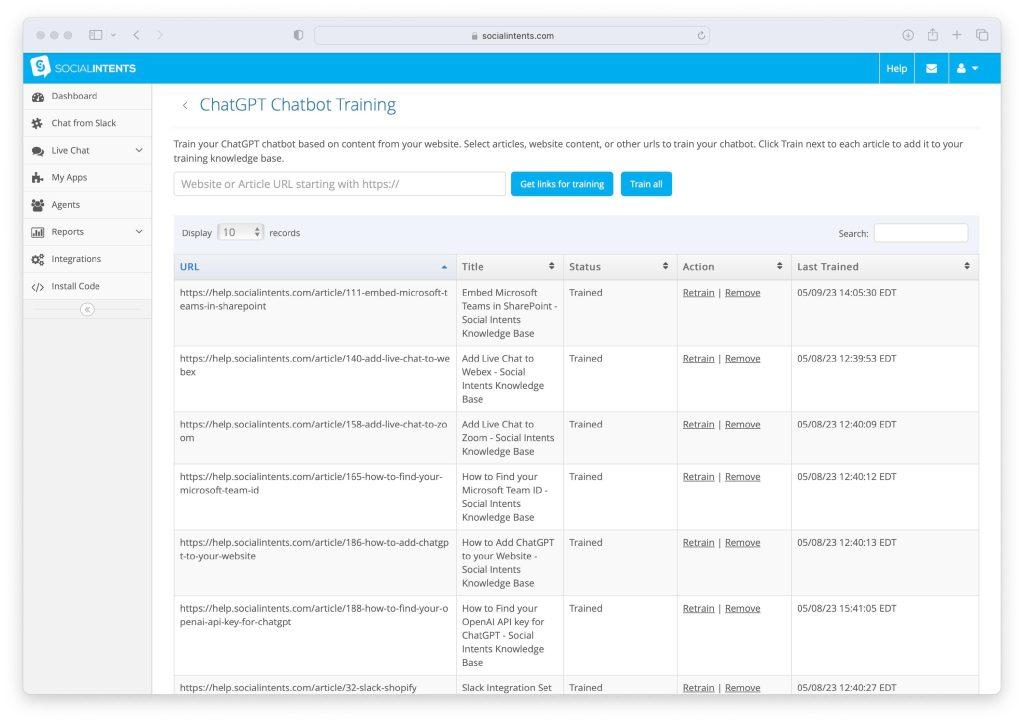The height and width of the screenshot is (723, 1024).
Task: Sort table by Last Trained column
Action: [x=885, y=266]
